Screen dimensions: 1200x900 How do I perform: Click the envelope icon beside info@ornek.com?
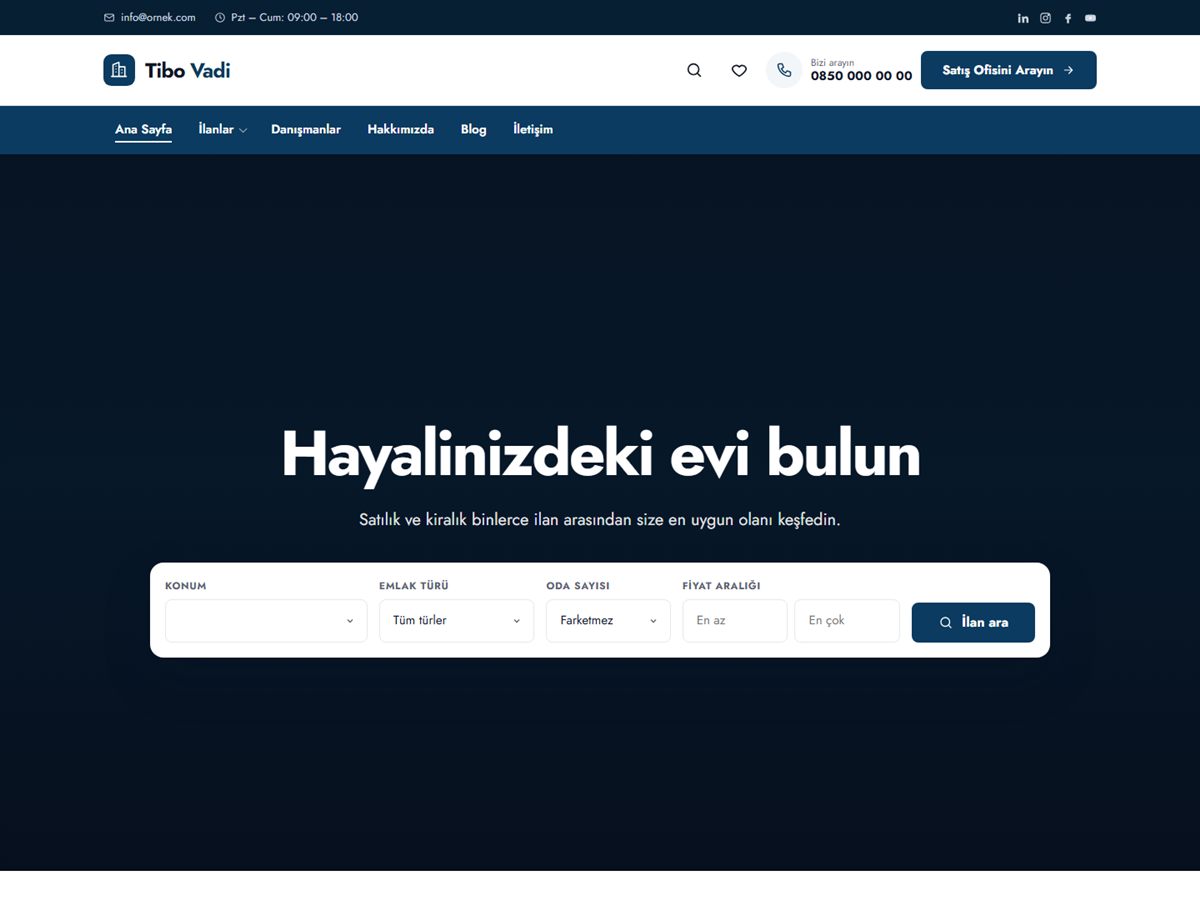(109, 18)
